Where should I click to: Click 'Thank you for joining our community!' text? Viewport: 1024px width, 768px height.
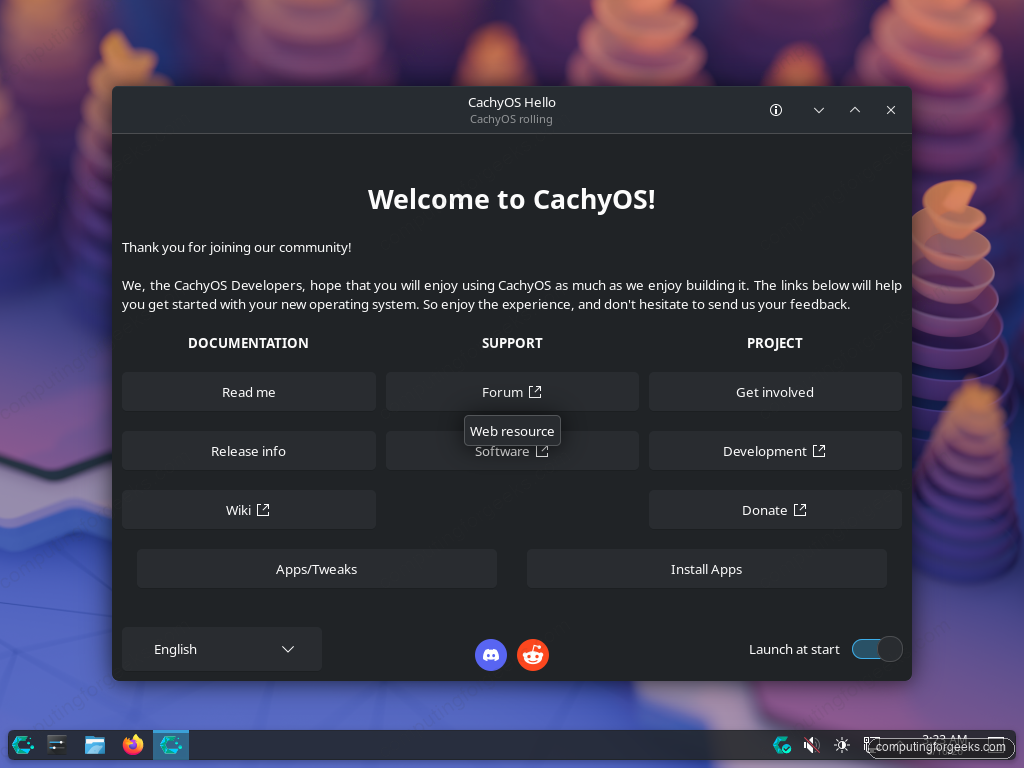[x=236, y=248]
